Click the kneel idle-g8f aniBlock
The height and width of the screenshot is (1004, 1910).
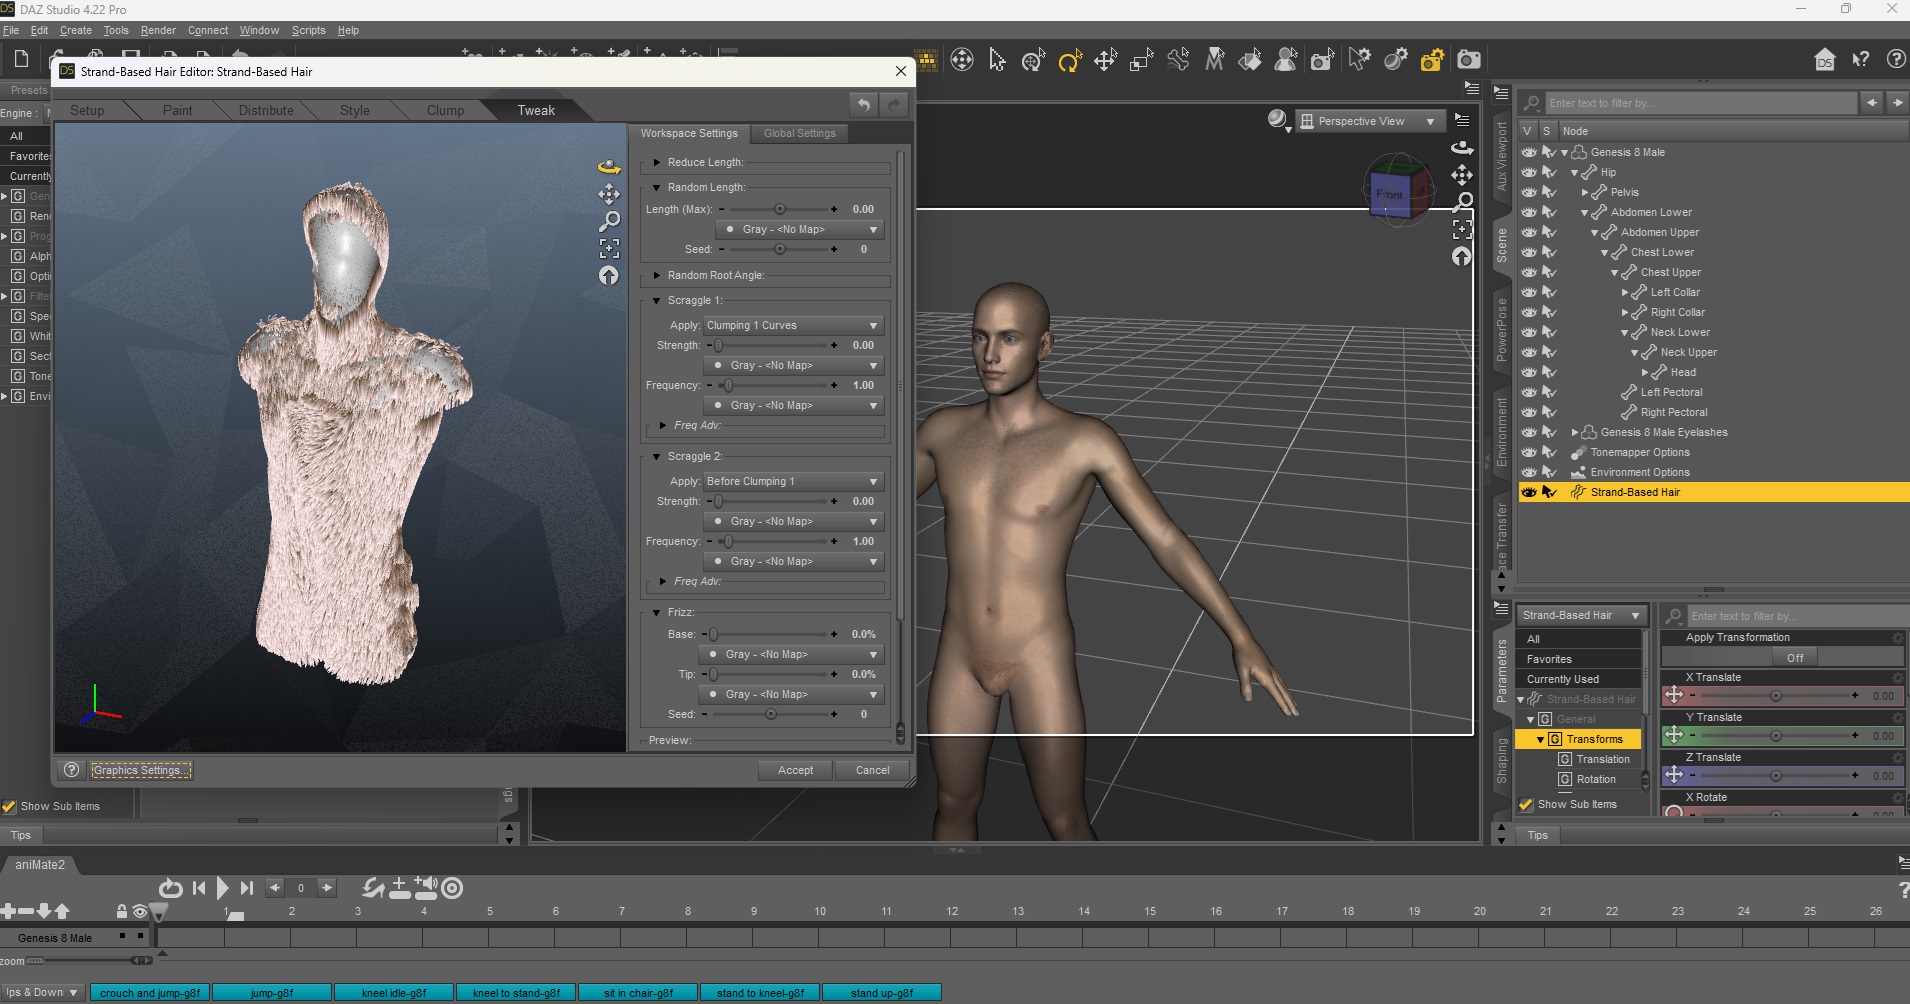pos(394,992)
